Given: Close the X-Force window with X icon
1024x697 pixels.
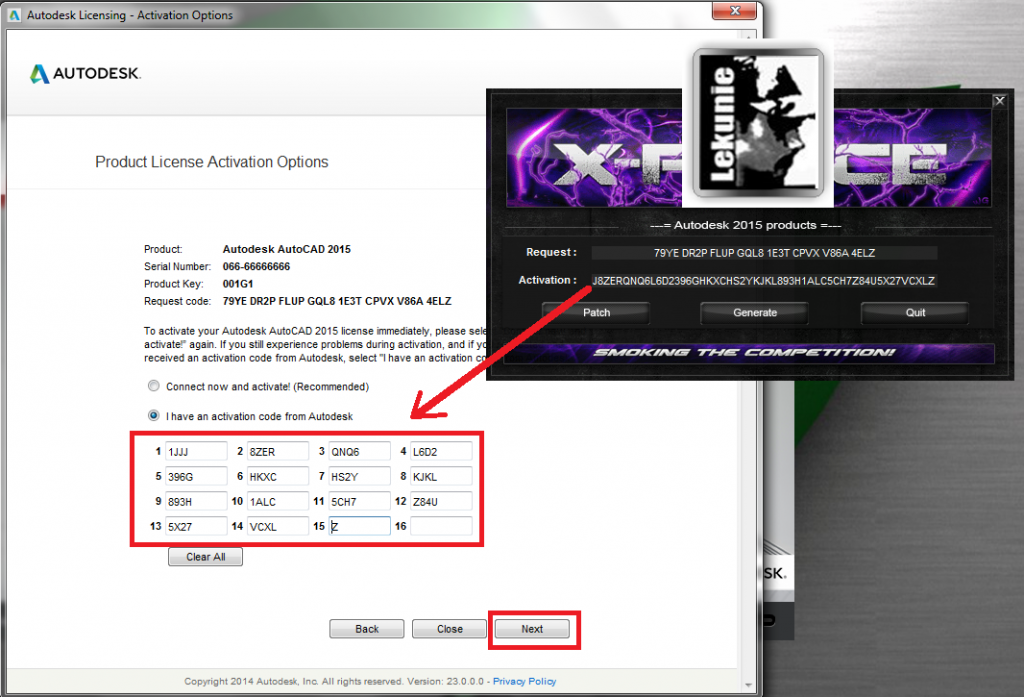Looking at the screenshot, I should tap(999, 101).
